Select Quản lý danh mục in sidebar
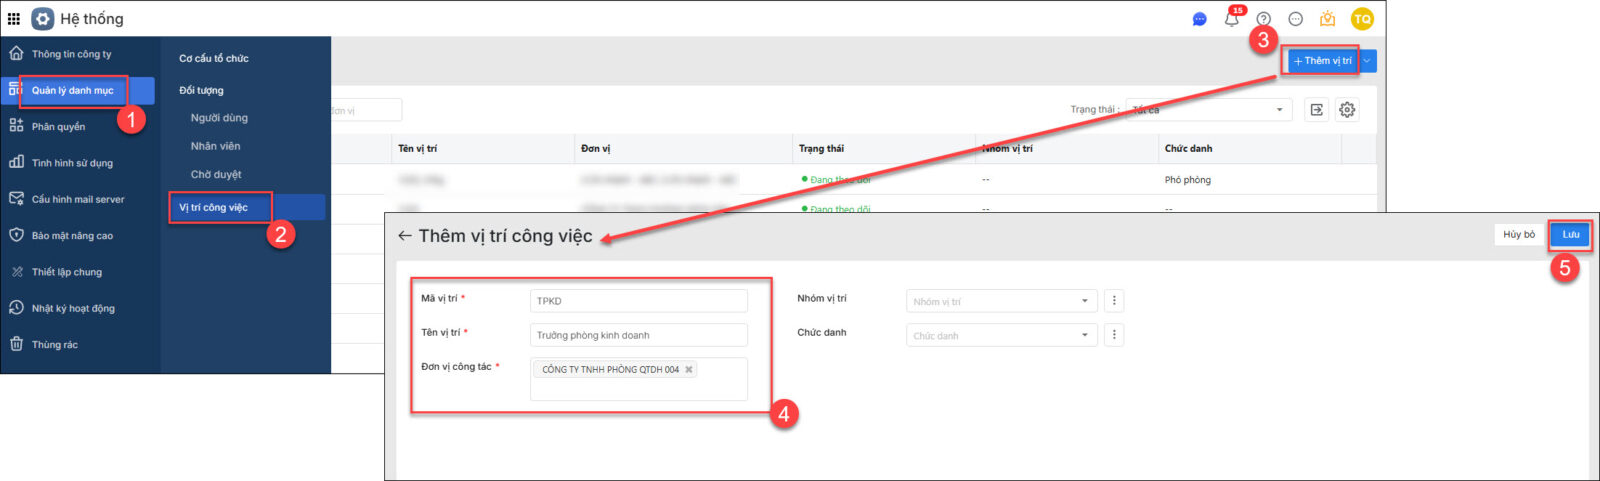 79,90
